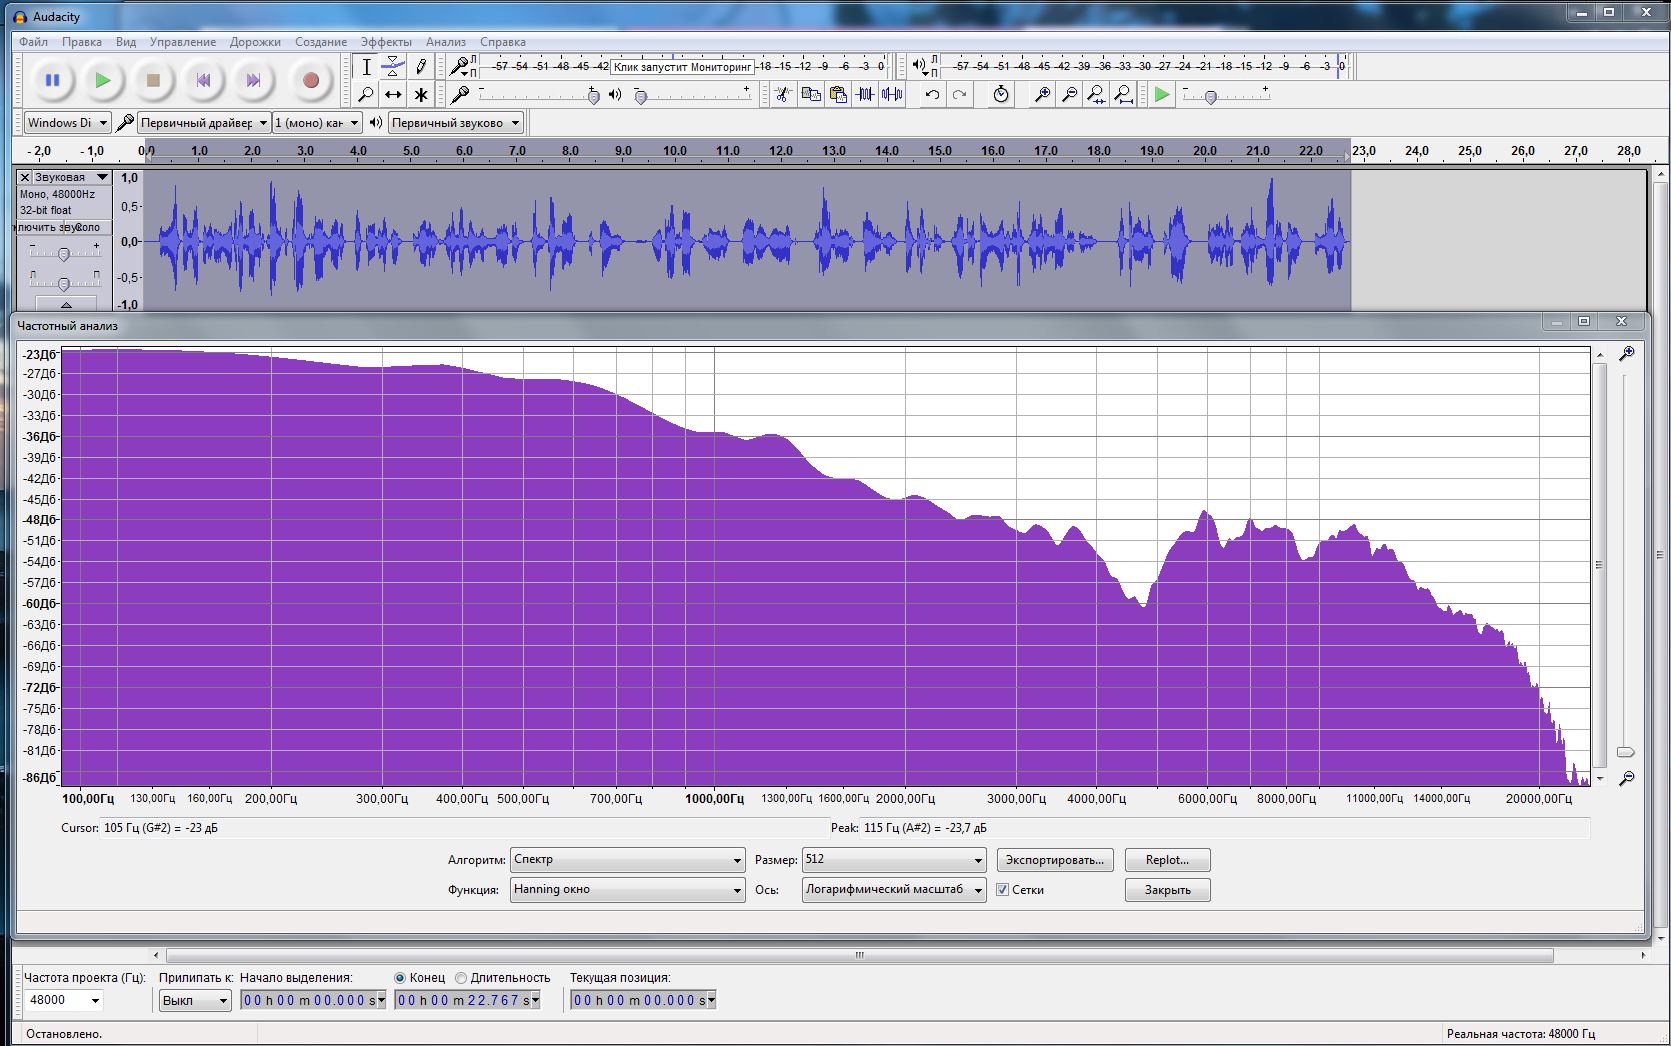Fit whole project in window

(x=1123, y=94)
